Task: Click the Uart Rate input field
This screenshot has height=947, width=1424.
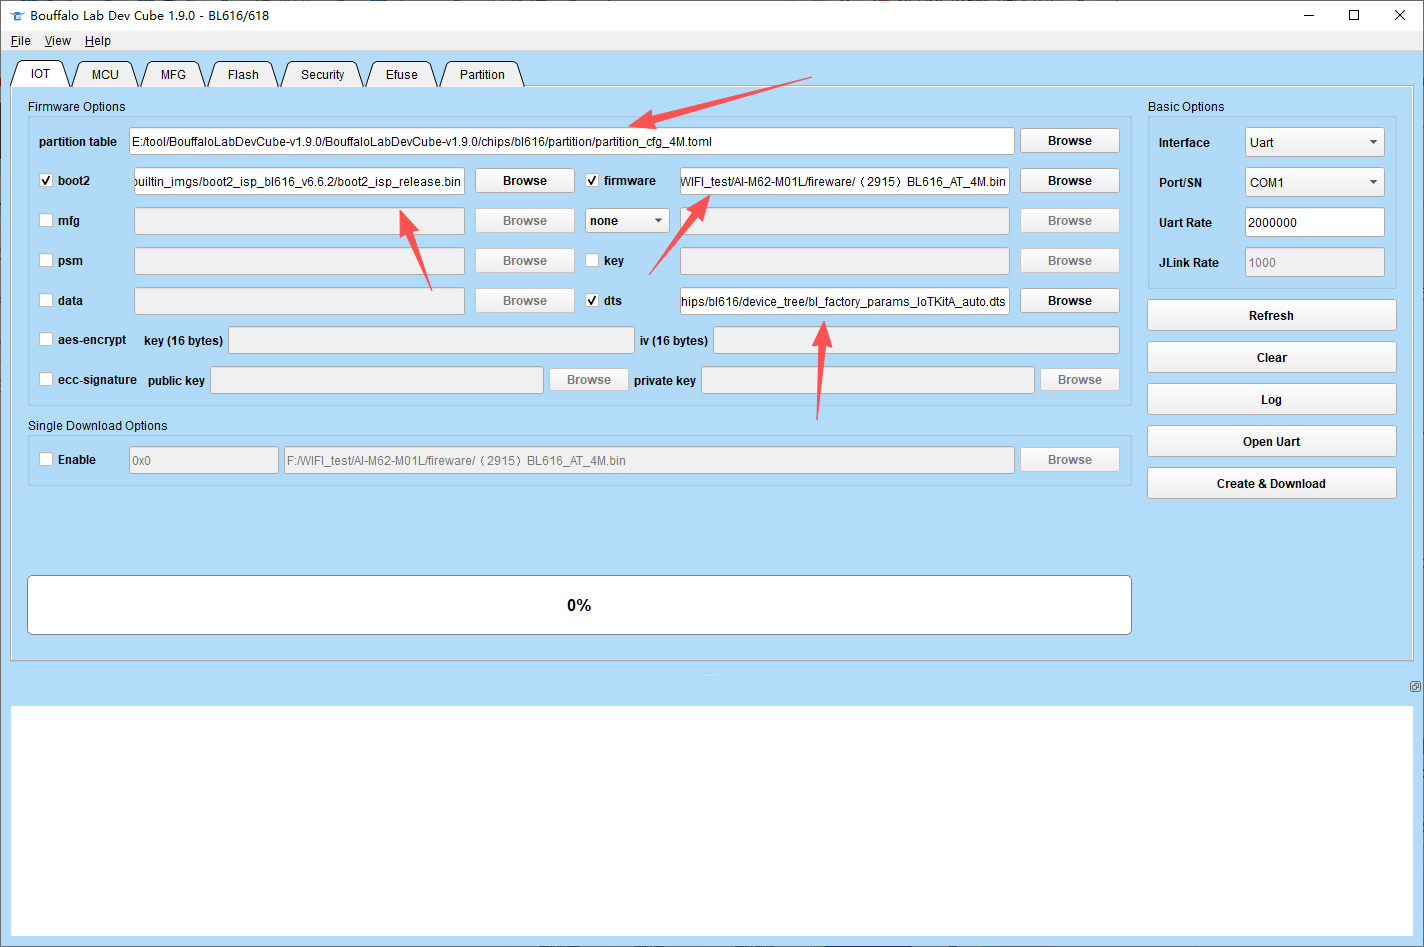Action: pyautogui.click(x=1314, y=222)
